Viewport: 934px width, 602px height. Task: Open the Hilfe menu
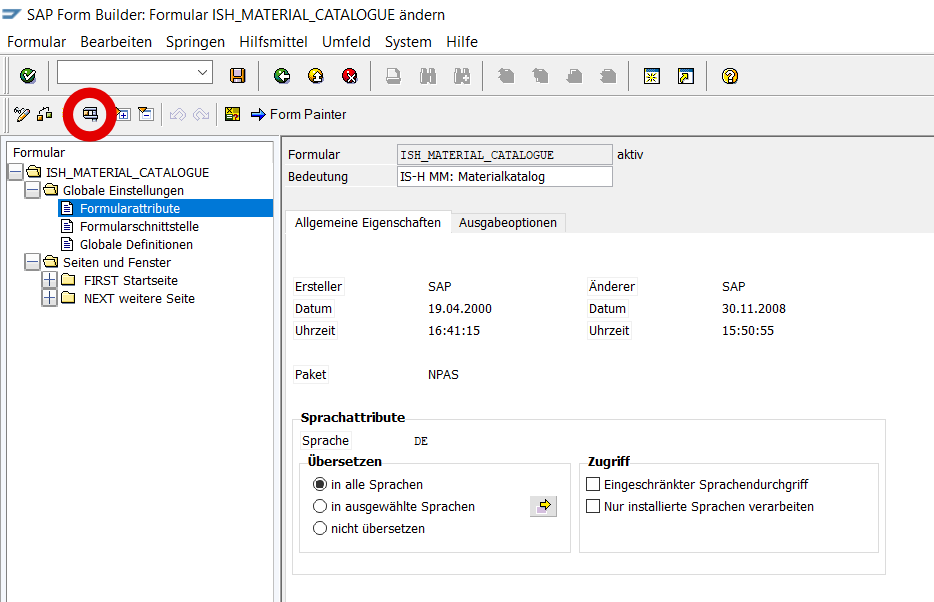click(x=462, y=42)
